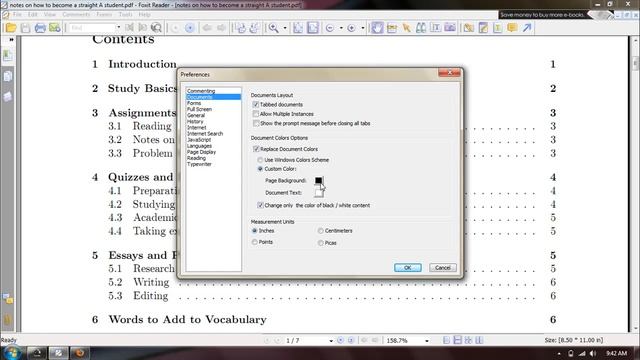The height and width of the screenshot is (360, 640).
Task: Click the binoculars Search icon in tools toolbar
Action: tap(421, 28)
